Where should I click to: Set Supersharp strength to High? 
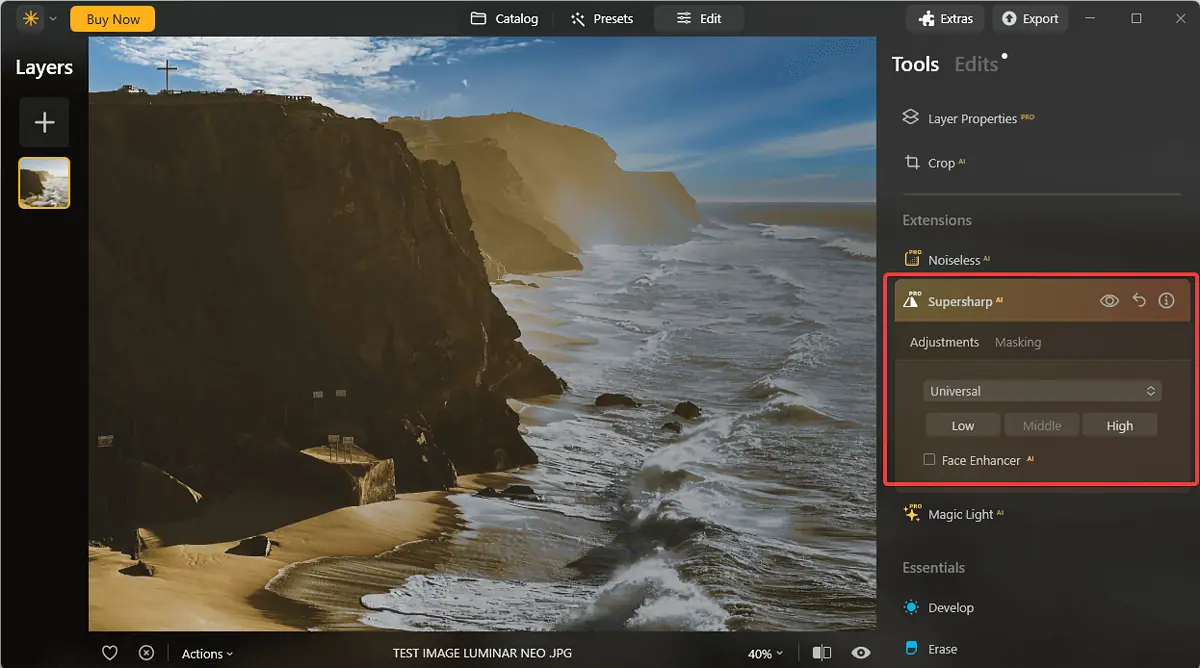(x=1119, y=425)
